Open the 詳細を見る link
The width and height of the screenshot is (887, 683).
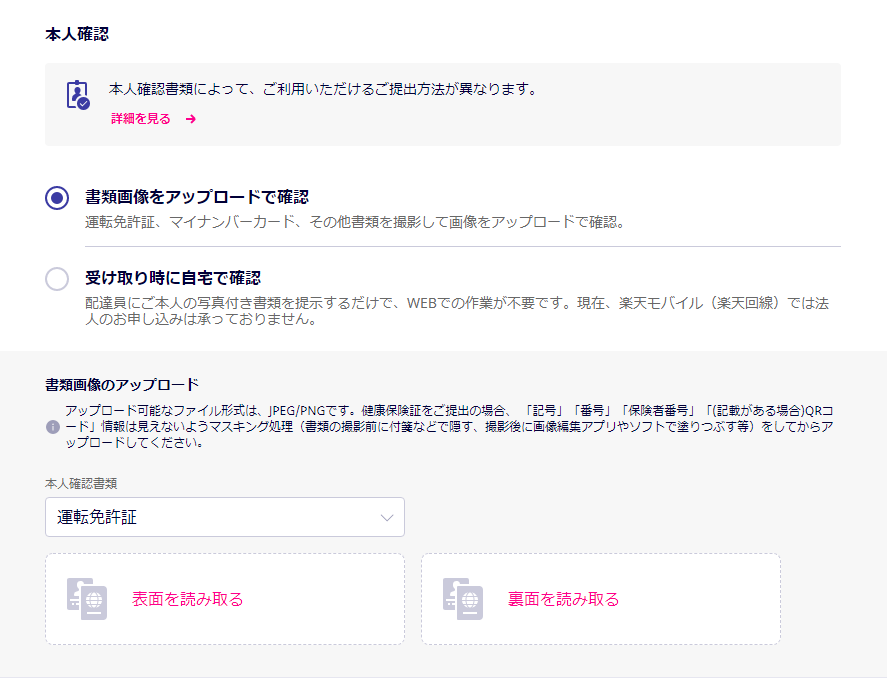[x=141, y=119]
